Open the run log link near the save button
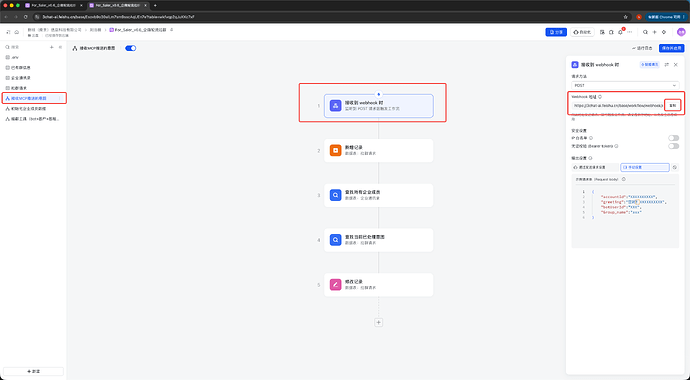Viewport: 690px width, 380px height. click(642, 48)
